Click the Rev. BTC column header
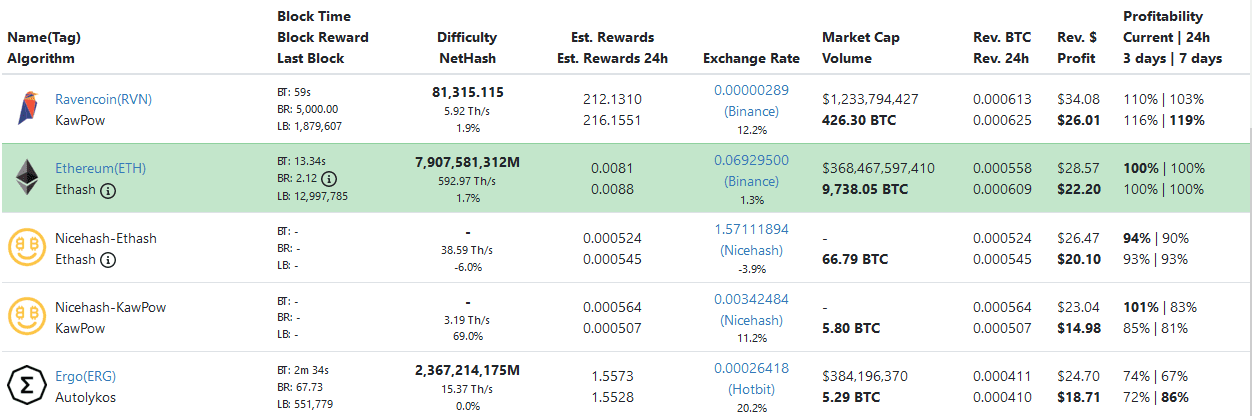Viewport: 1252px width, 416px height. (x=1001, y=48)
